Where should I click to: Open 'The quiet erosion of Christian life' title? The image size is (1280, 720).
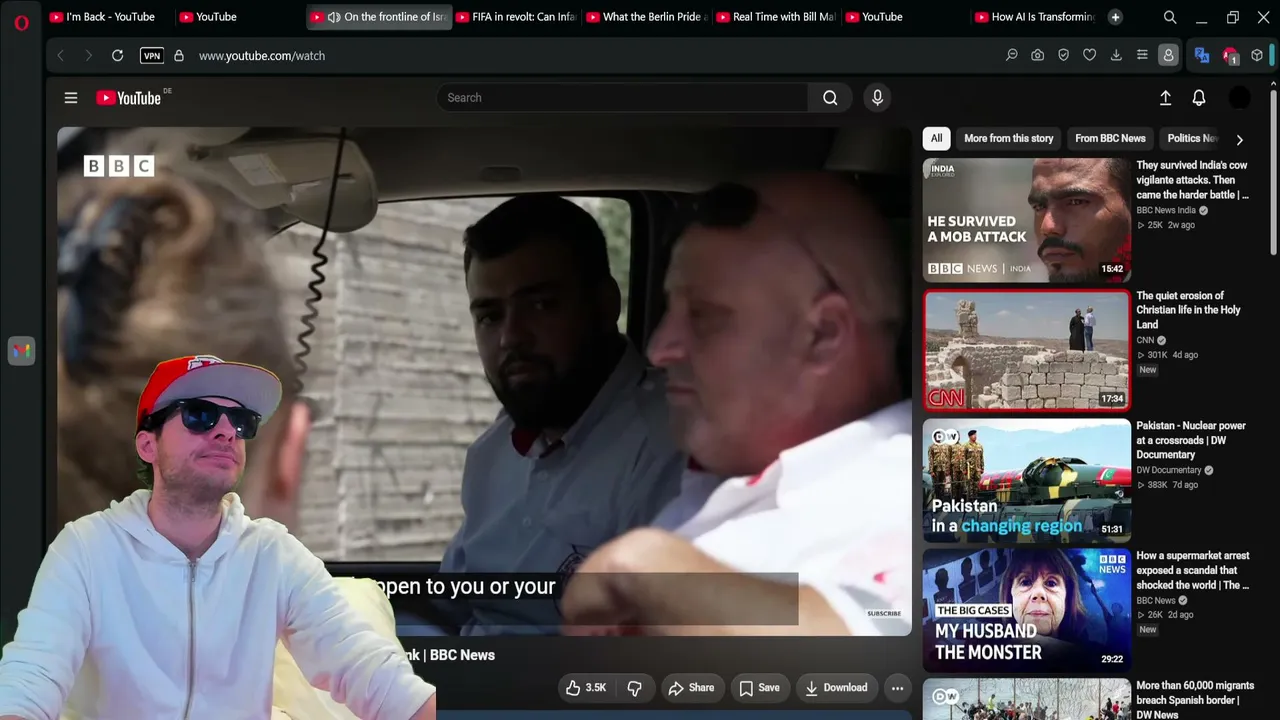click(x=1188, y=310)
